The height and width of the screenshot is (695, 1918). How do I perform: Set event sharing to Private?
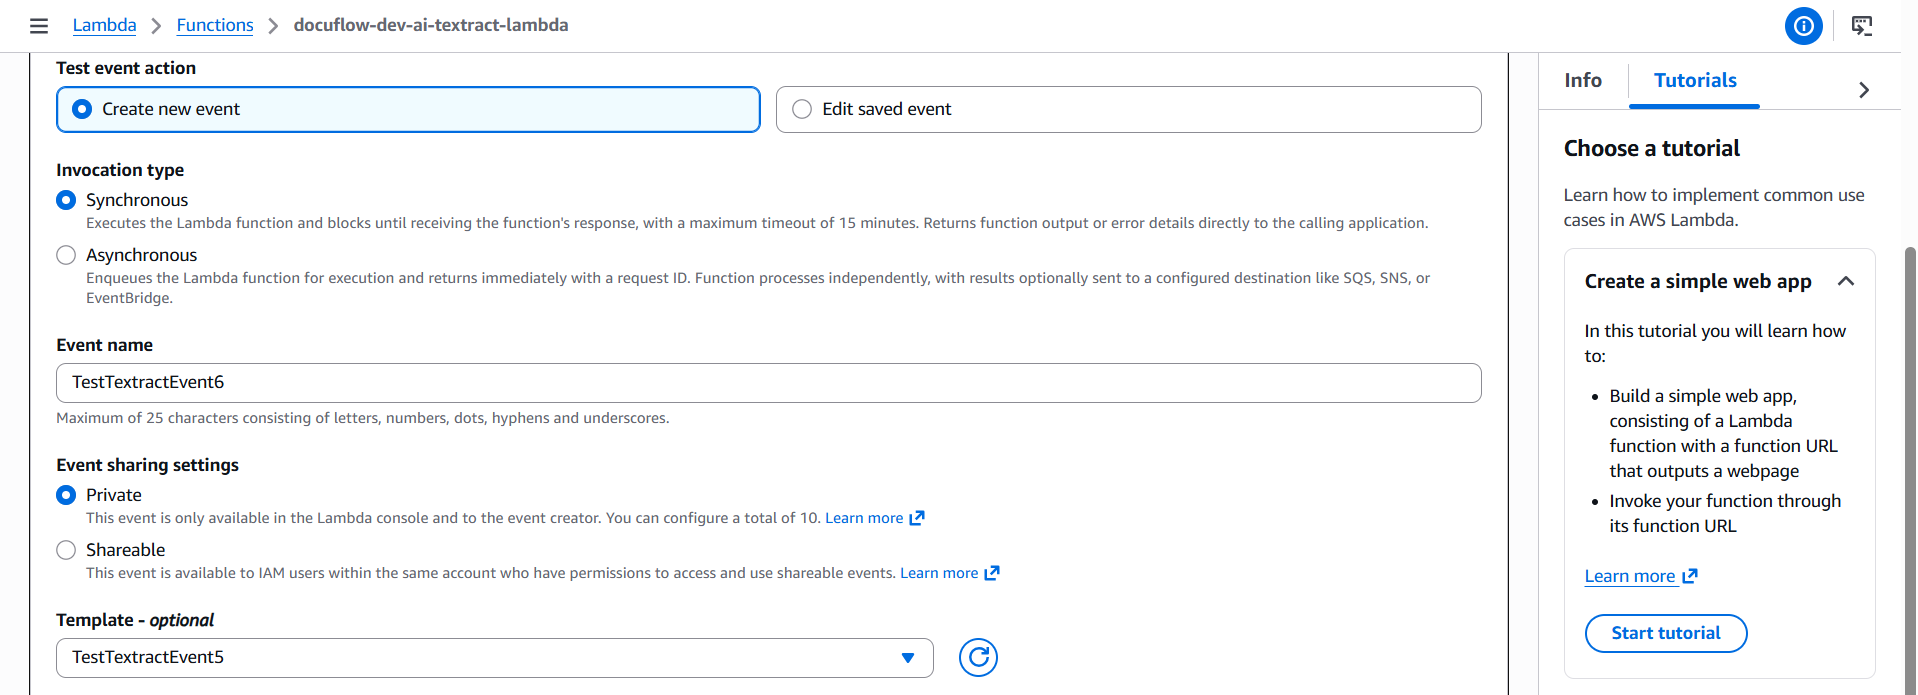click(66, 495)
